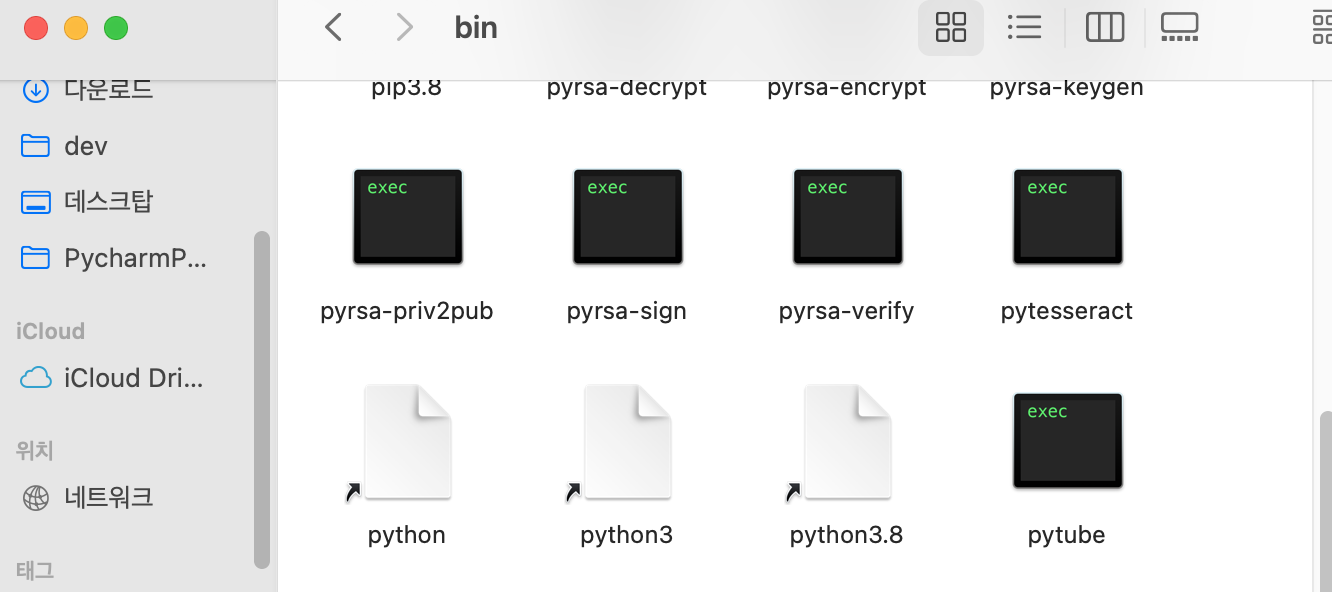Select the python3 alias file icon
The image size is (1332, 592).
point(627,442)
